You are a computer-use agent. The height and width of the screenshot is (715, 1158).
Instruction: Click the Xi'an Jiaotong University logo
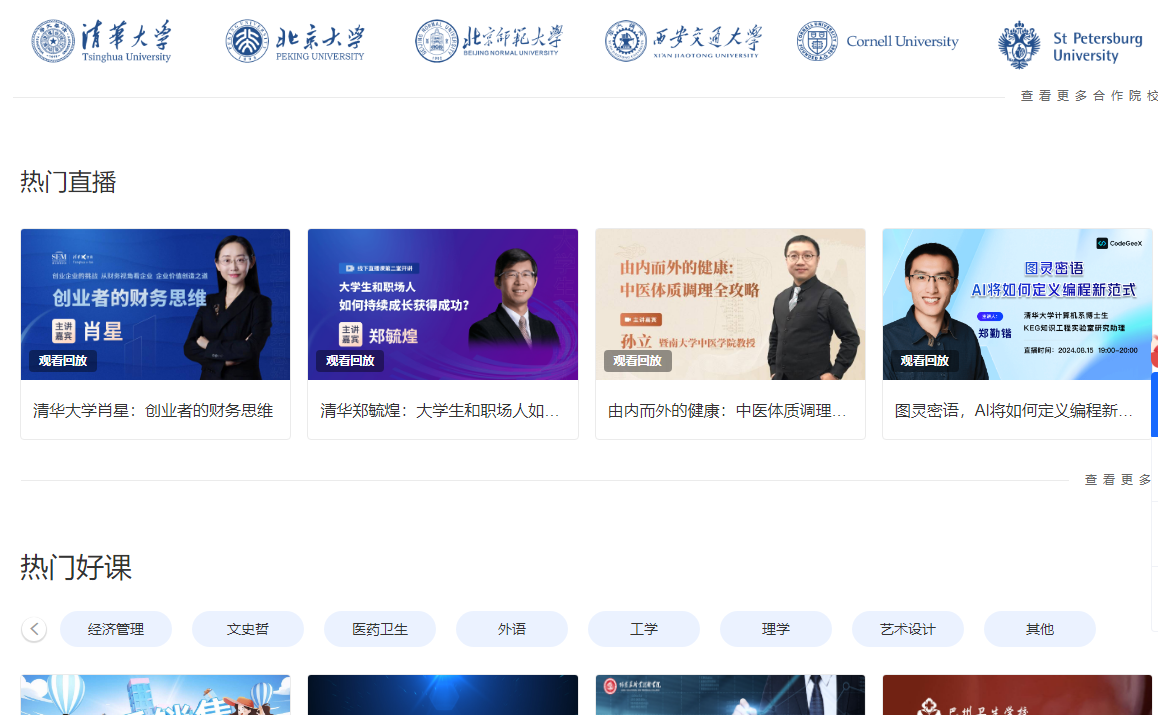coord(683,42)
